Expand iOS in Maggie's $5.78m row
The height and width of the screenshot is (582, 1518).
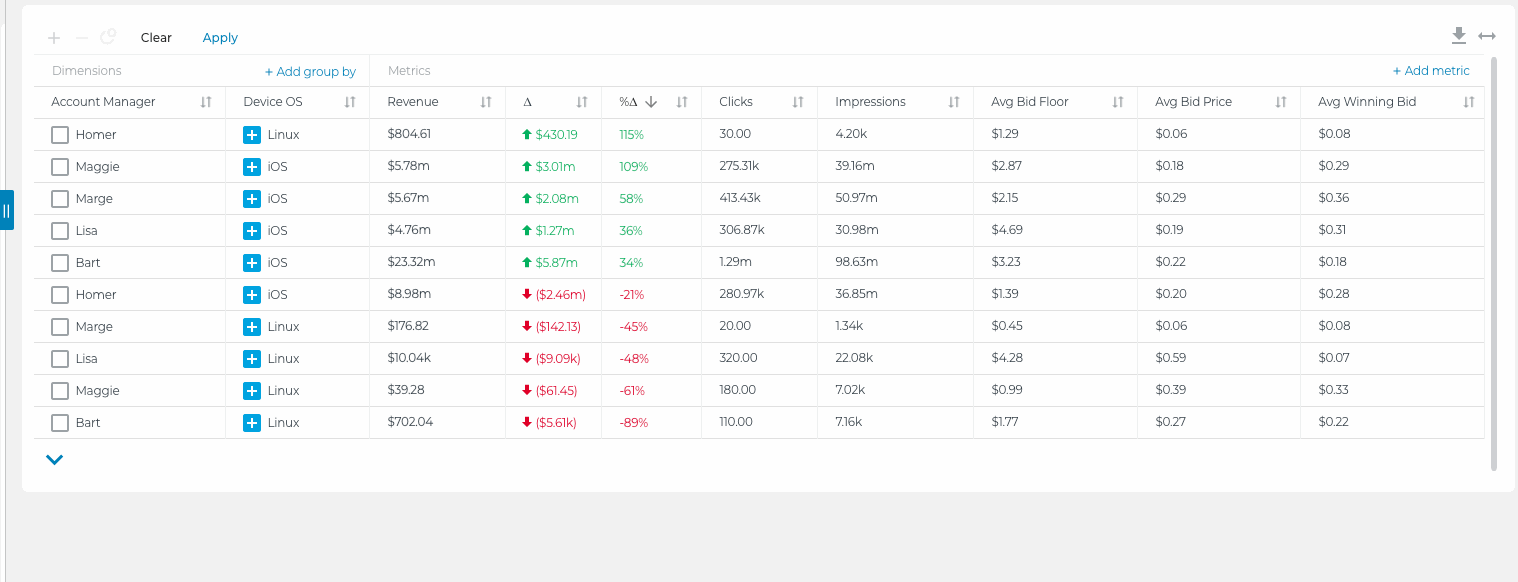point(252,167)
